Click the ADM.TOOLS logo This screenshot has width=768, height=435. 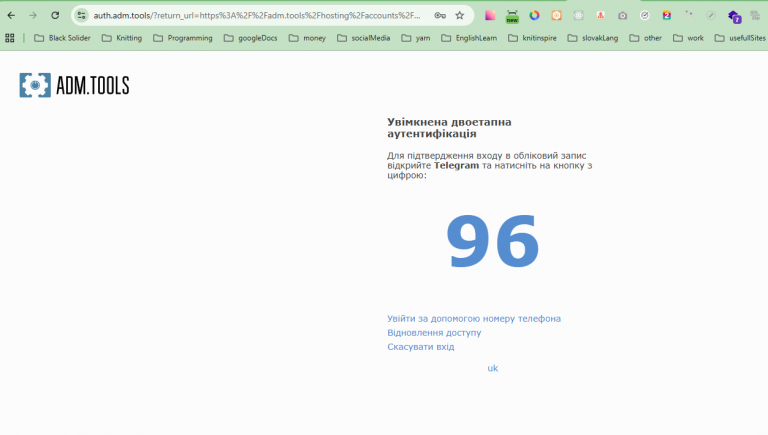tap(74, 85)
